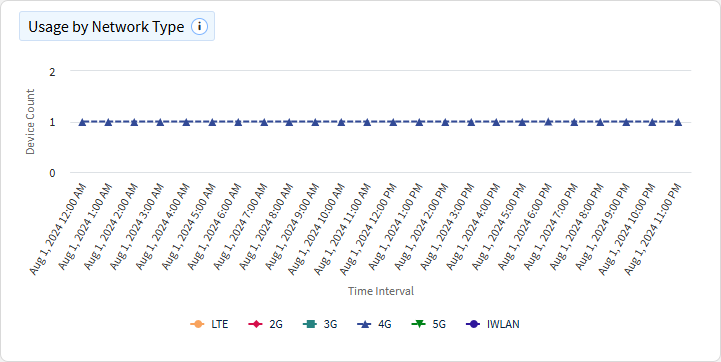The height and width of the screenshot is (362, 721).
Task: Select the 4G data point at 9:00 PM
Action: click(x=626, y=122)
